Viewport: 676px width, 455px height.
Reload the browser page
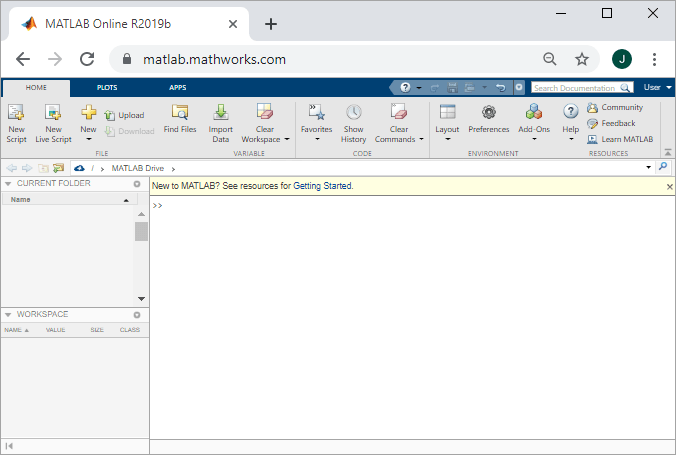point(87,59)
